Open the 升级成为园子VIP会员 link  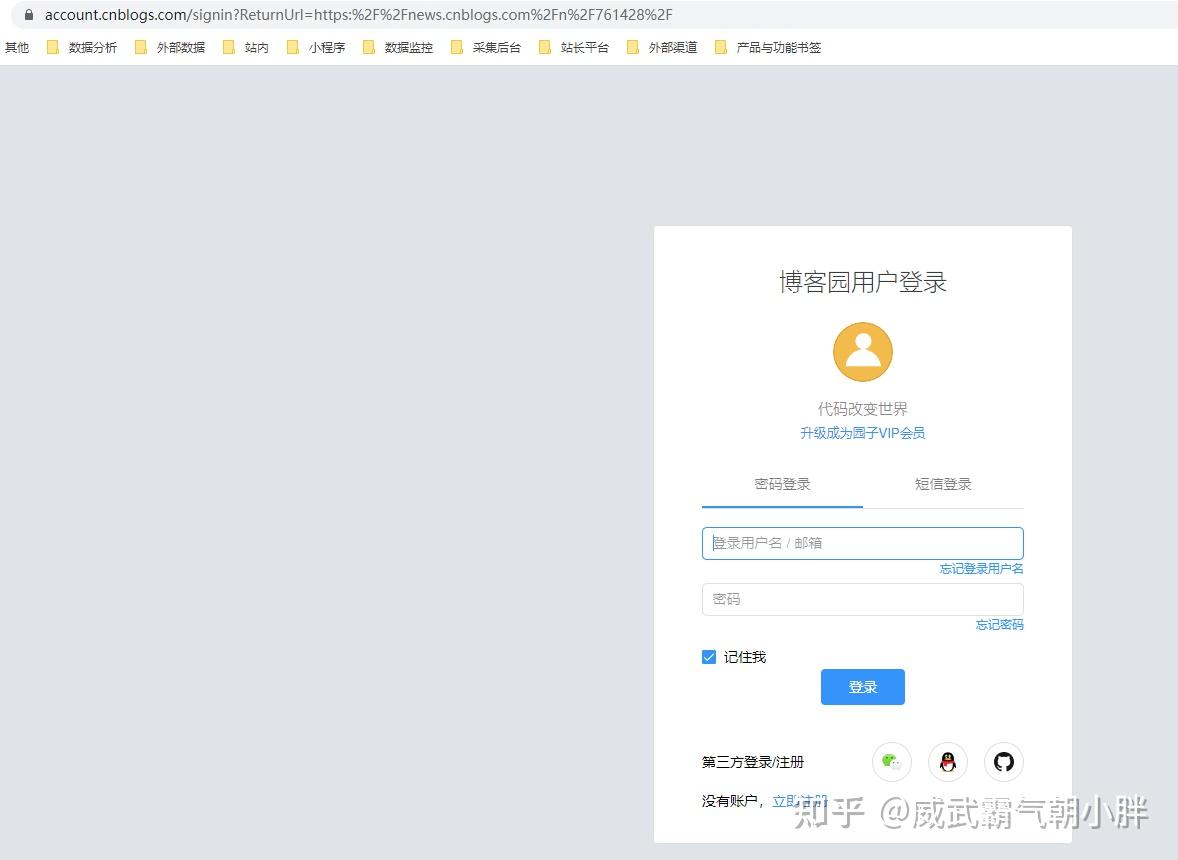(862, 433)
